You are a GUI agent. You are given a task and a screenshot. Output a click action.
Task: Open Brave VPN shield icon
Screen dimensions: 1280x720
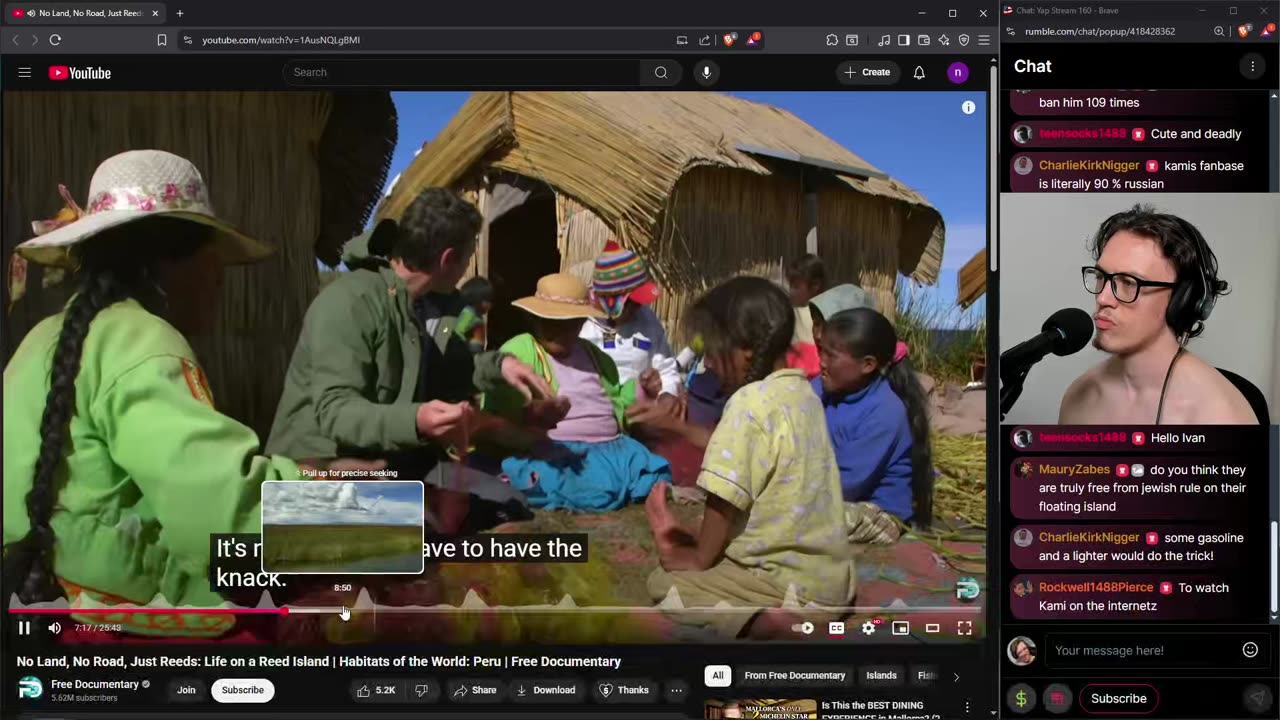click(x=964, y=40)
